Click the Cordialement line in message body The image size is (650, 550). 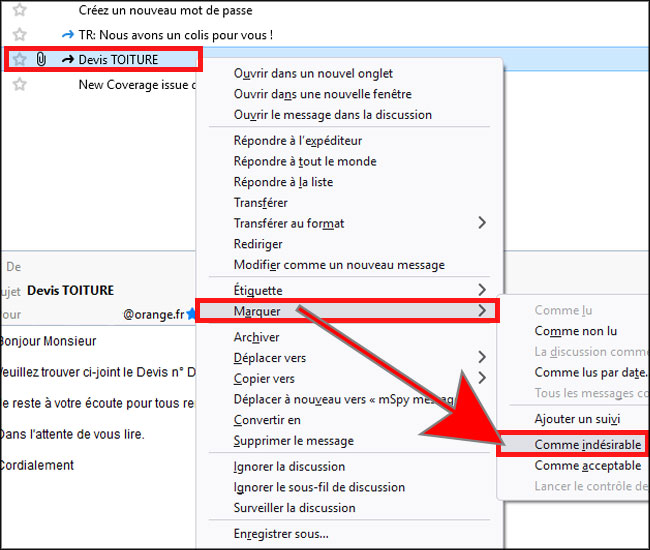(x=37, y=465)
